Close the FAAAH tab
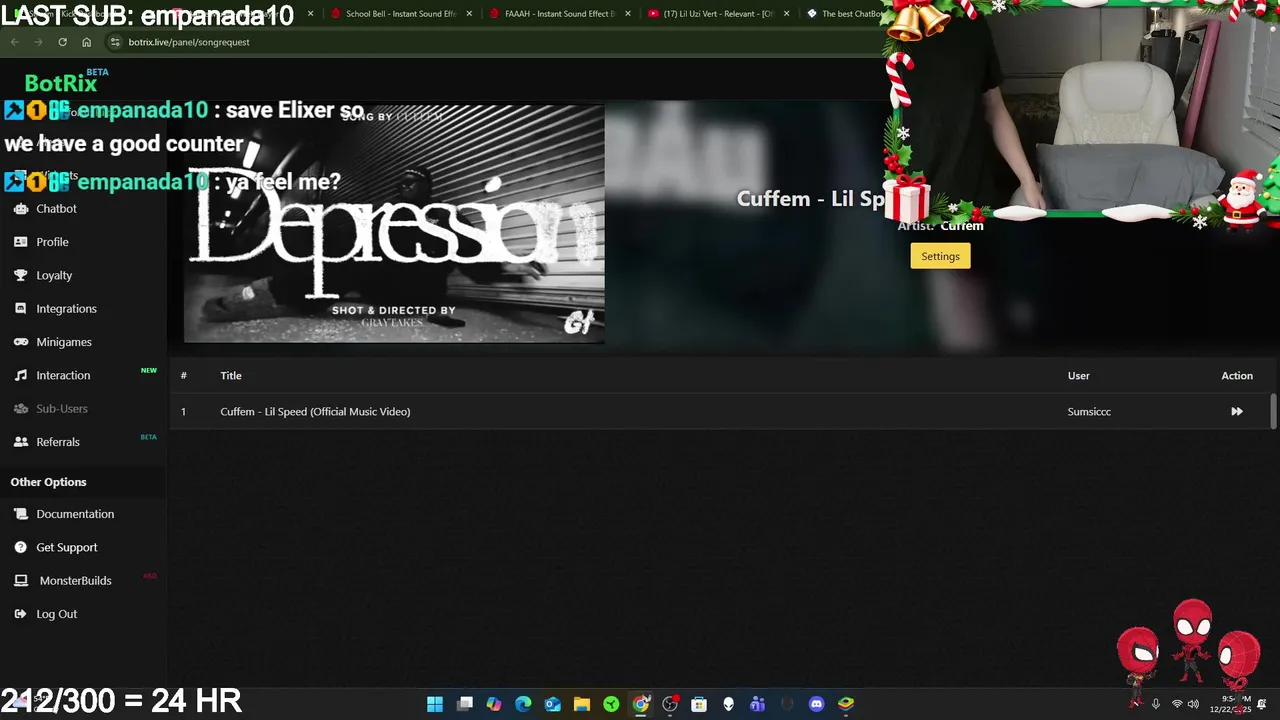 (x=628, y=14)
